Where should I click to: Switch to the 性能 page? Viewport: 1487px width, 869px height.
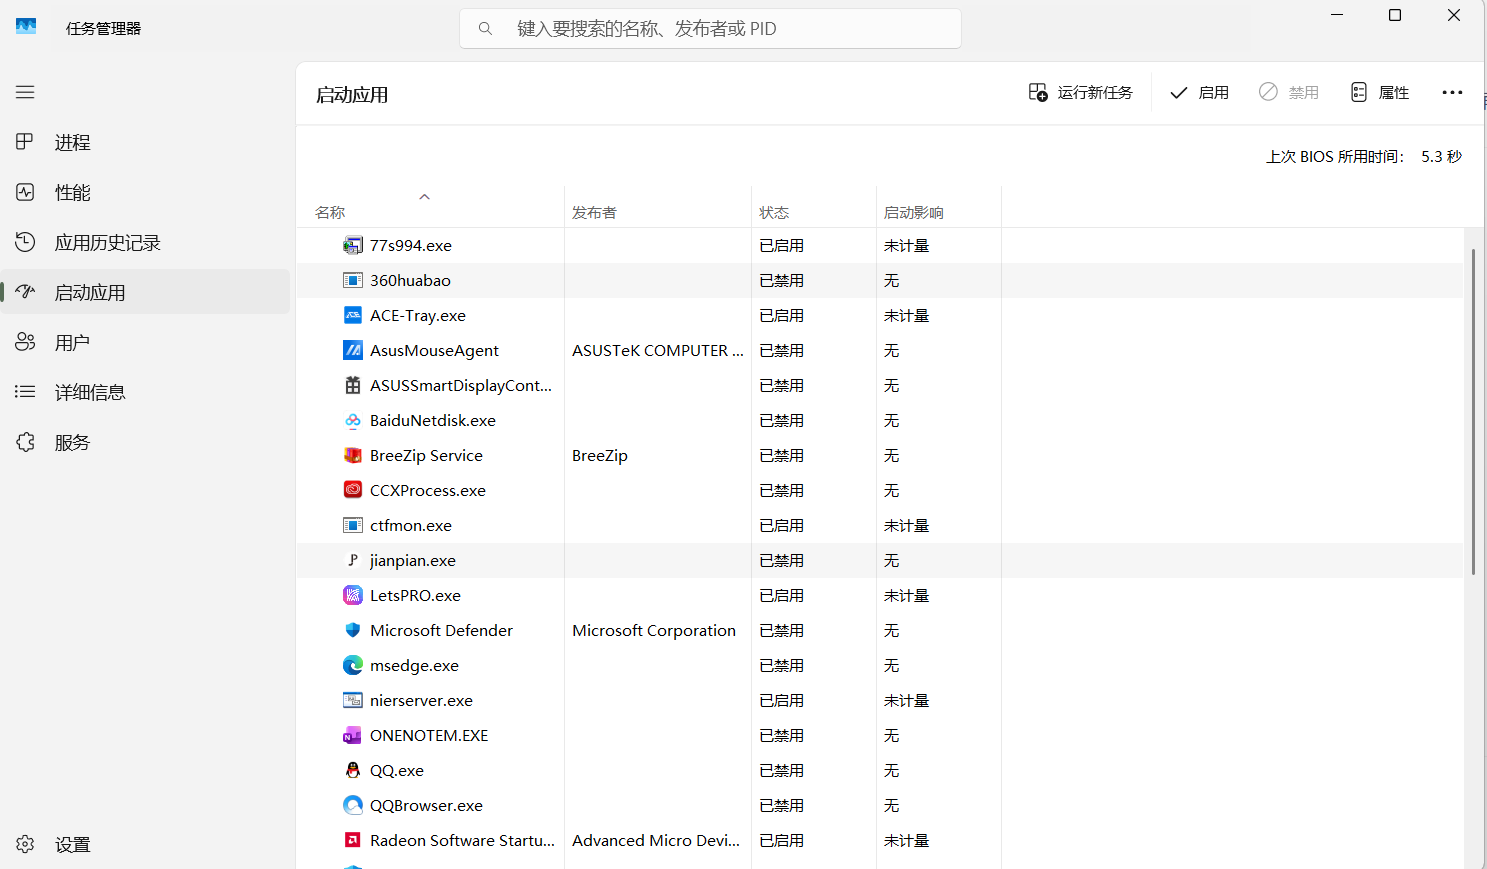point(145,192)
